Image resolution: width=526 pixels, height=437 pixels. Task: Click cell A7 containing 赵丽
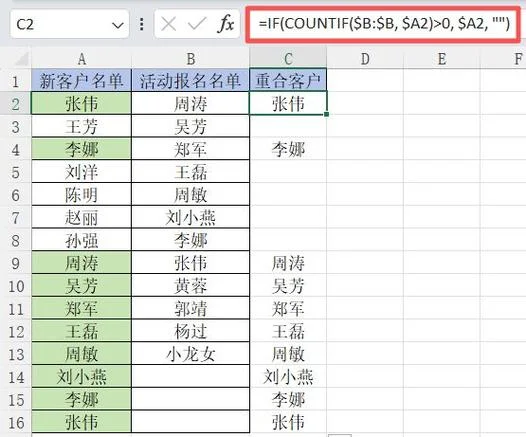click(x=82, y=218)
